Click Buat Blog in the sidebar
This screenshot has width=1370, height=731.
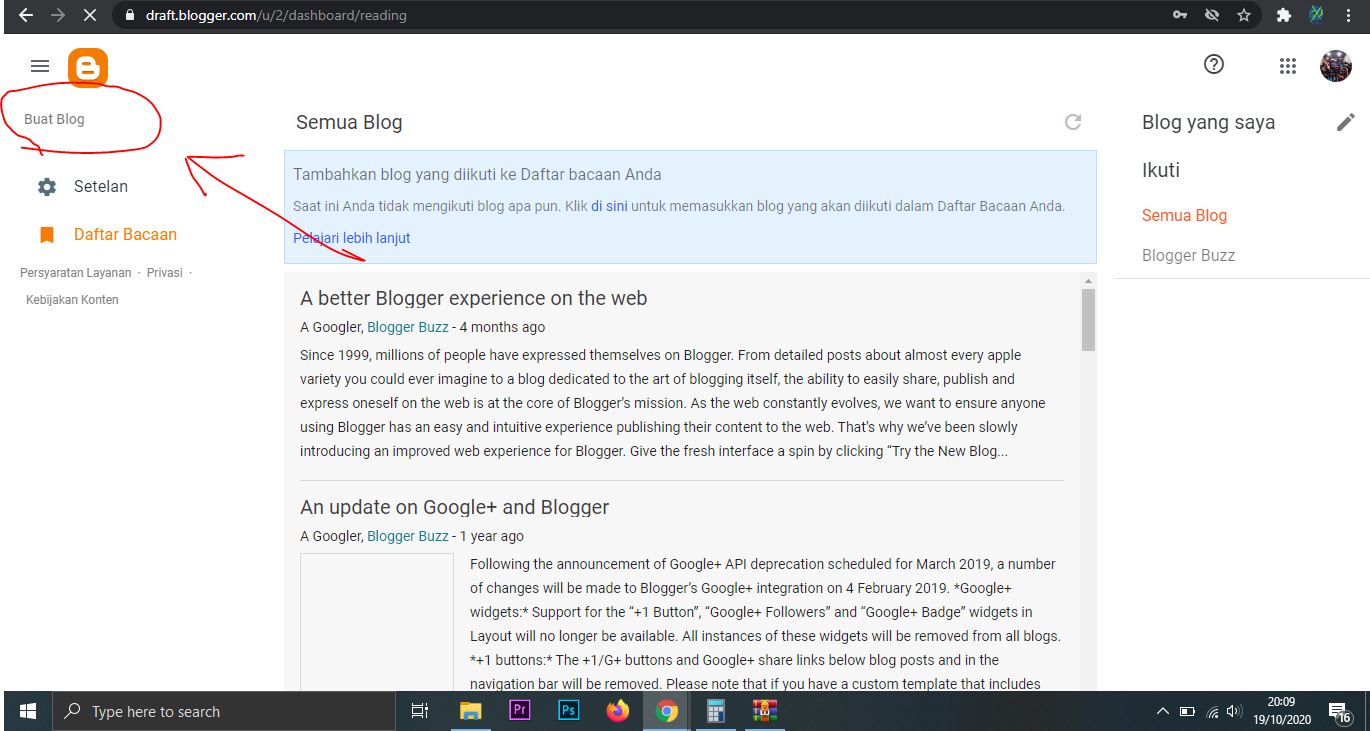[54, 119]
